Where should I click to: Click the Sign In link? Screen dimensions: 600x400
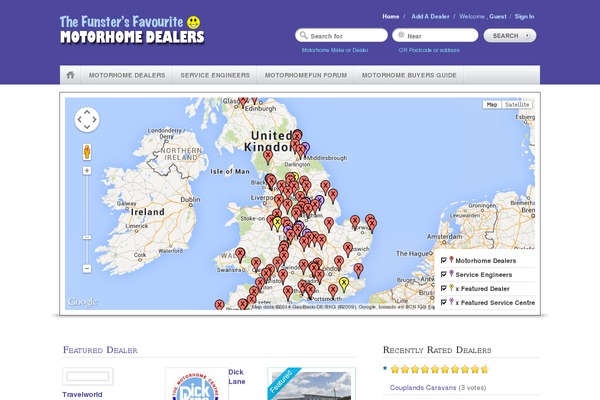[524, 16]
